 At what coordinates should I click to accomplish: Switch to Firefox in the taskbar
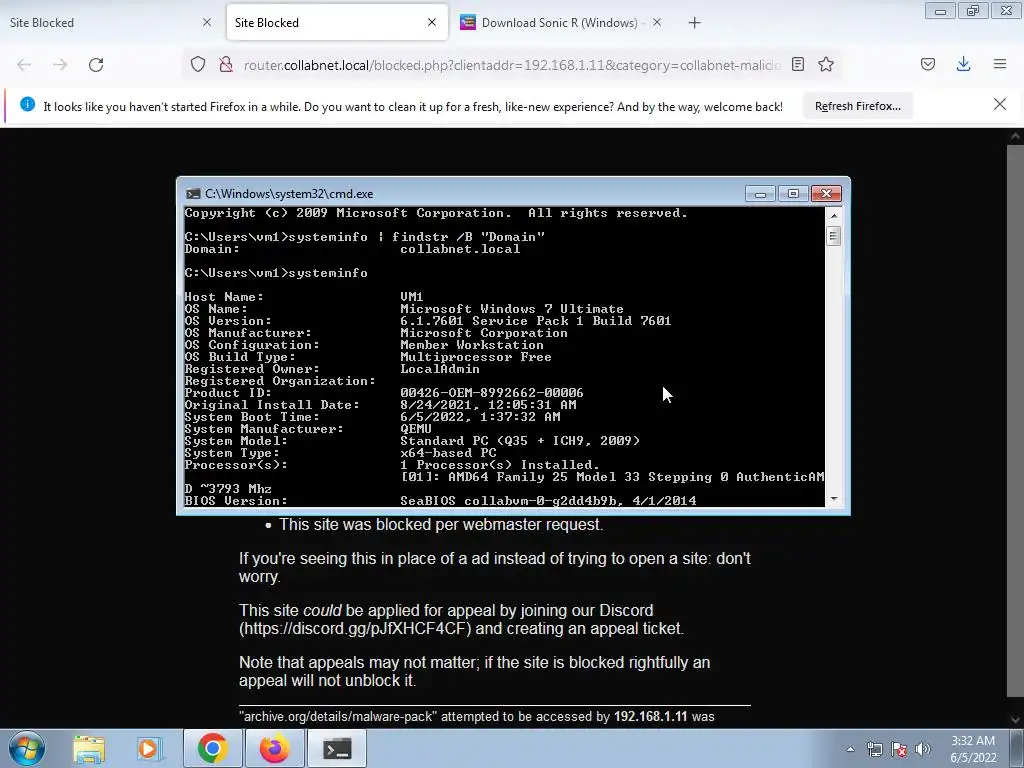275,748
